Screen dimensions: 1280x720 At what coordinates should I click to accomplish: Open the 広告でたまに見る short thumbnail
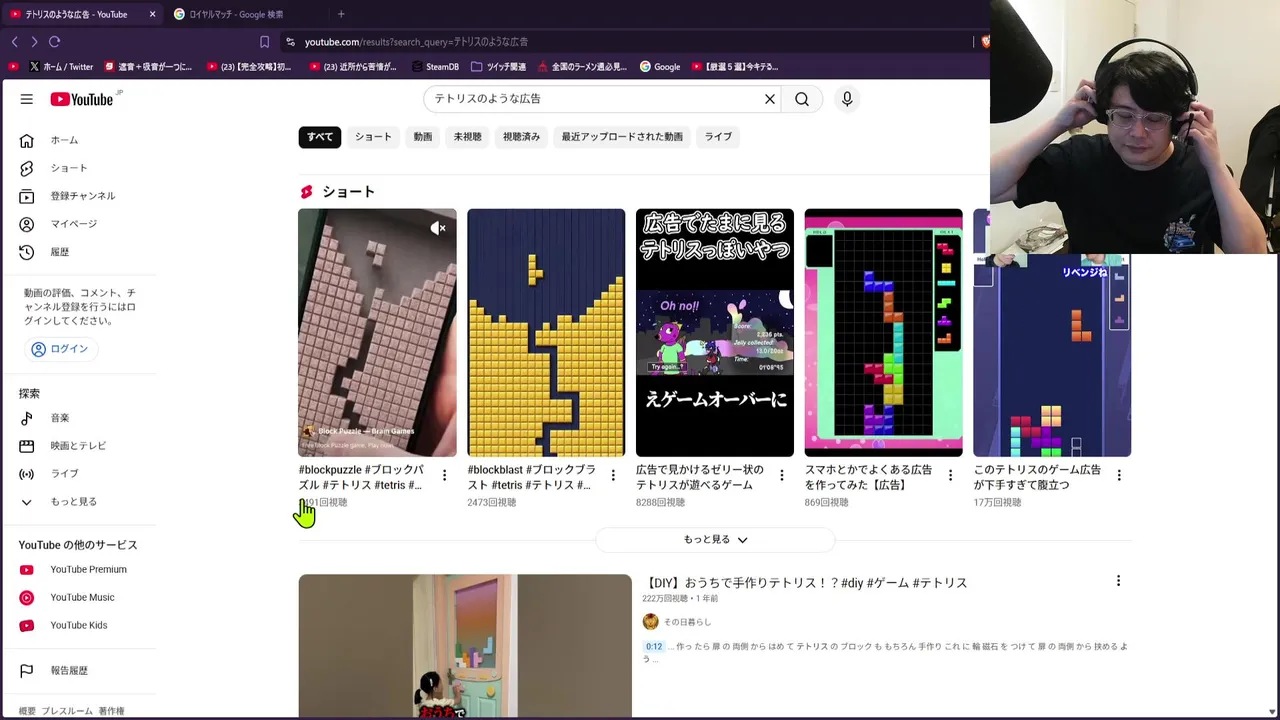pos(715,333)
